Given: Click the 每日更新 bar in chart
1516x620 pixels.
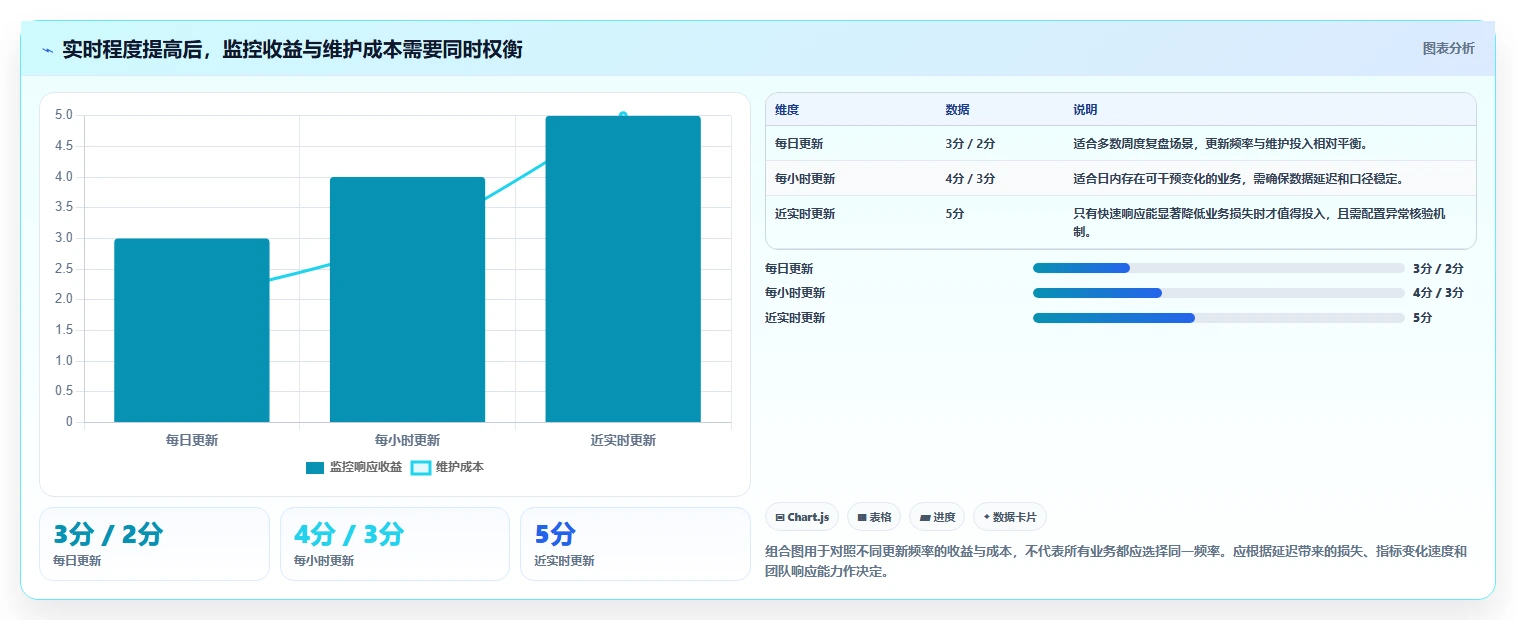Looking at the screenshot, I should click(x=192, y=330).
